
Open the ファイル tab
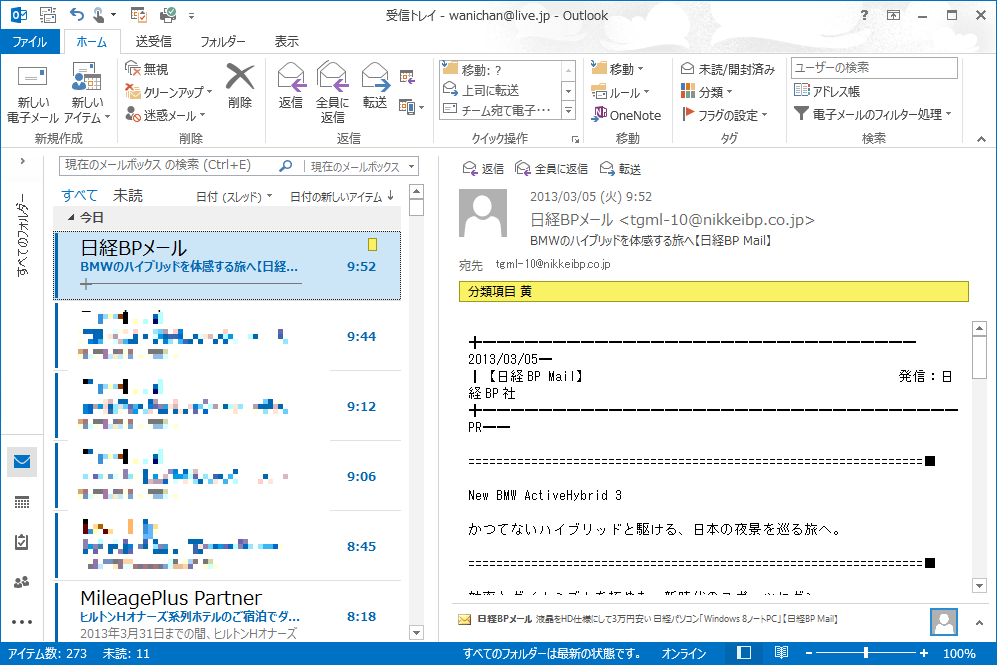click(x=30, y=41)
